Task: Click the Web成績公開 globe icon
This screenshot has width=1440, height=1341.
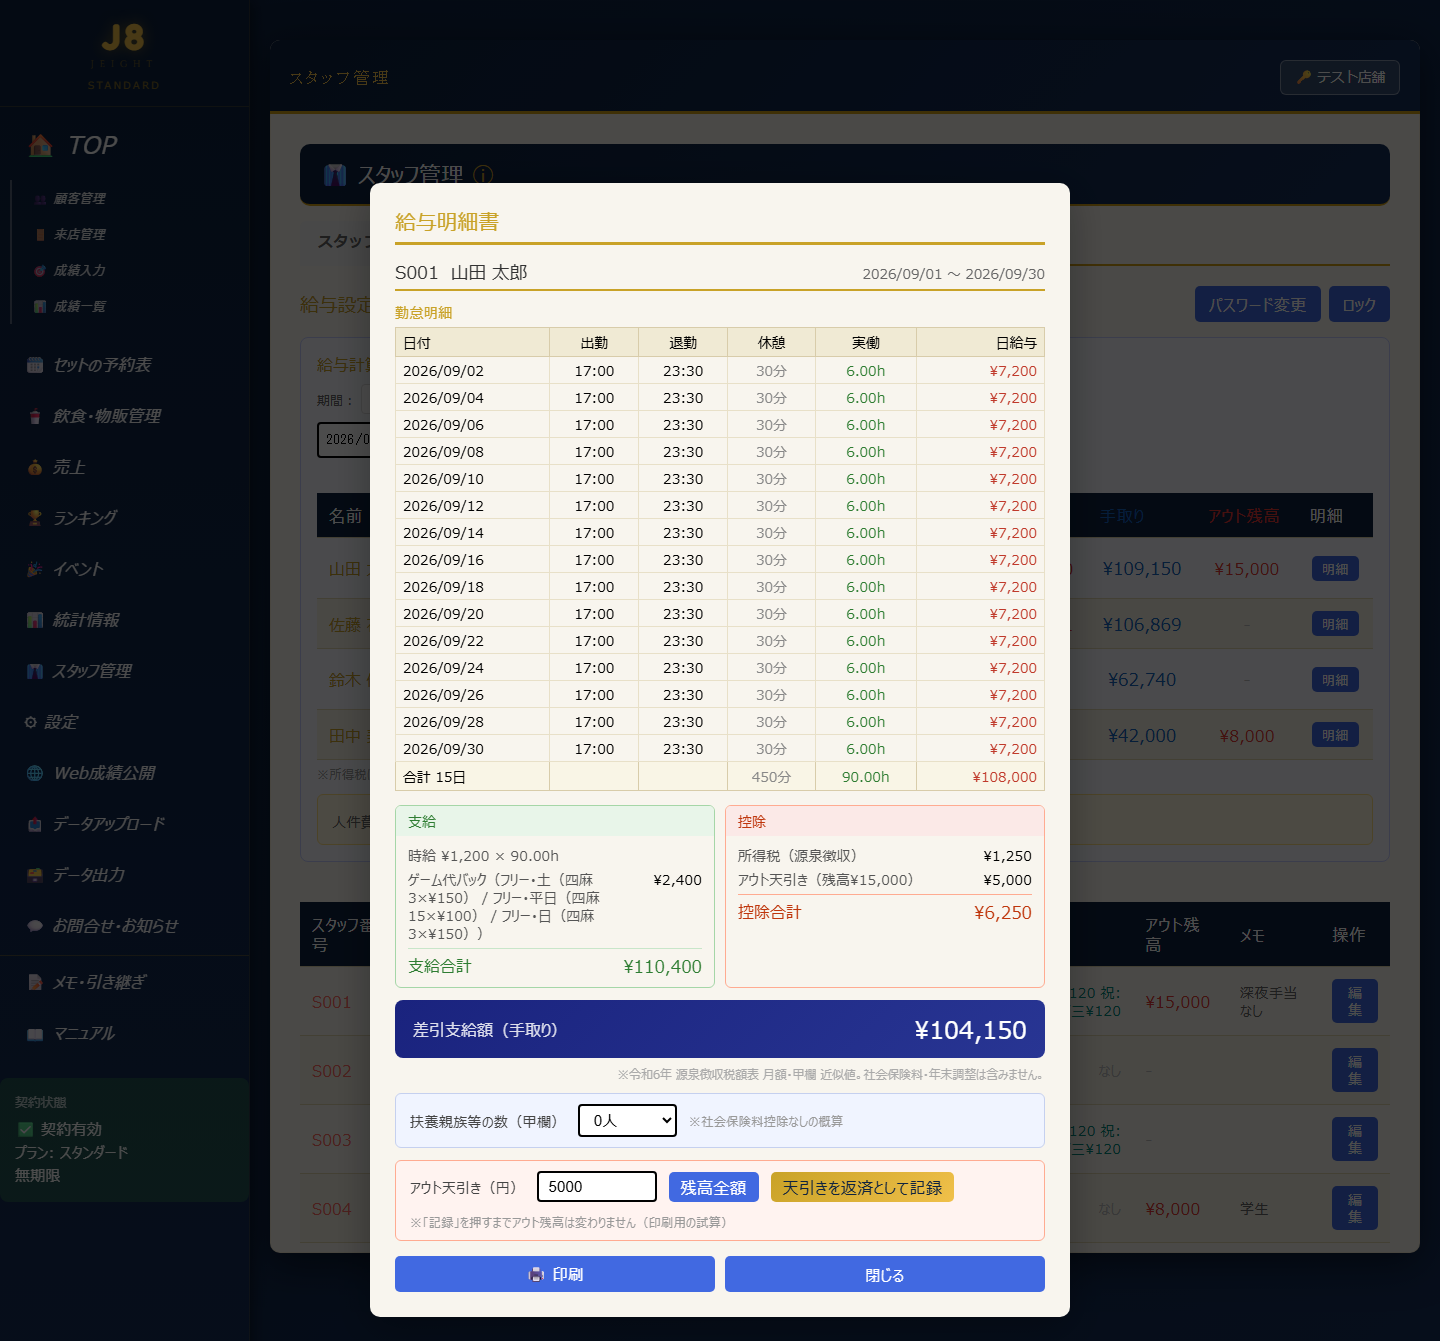Action: pyautogui.click(x=35, y=773)
